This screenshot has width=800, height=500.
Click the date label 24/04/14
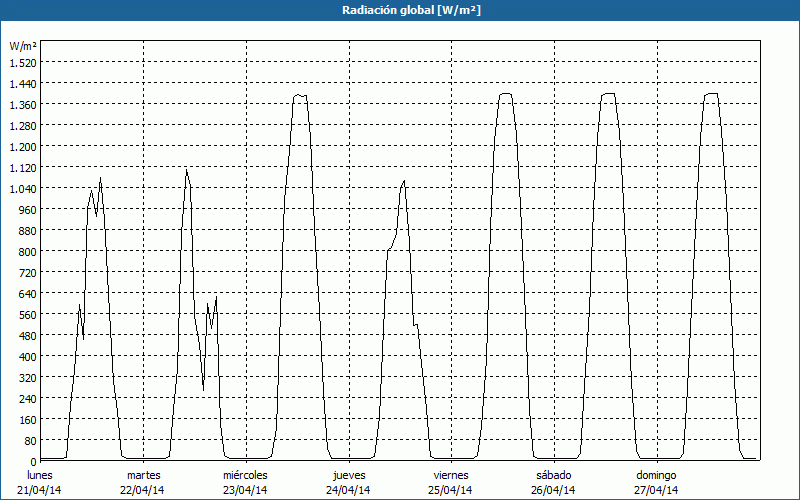(349, 490)
